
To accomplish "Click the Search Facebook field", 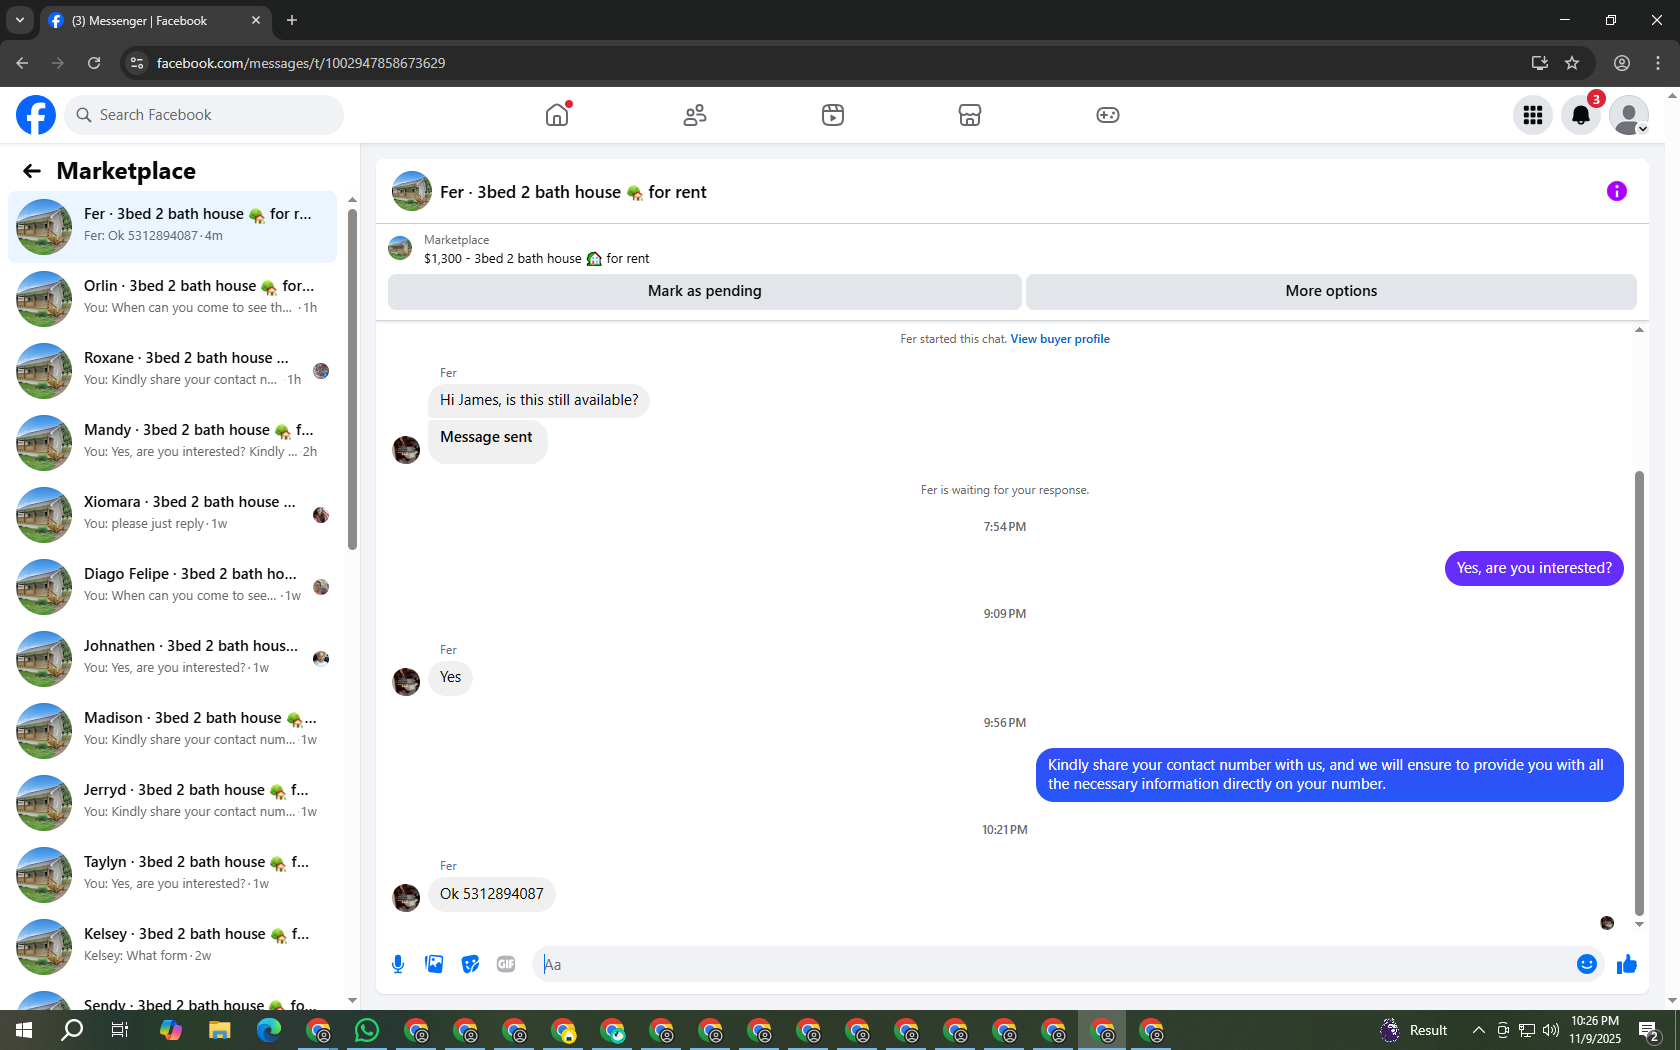I will [x=204, y=115].
